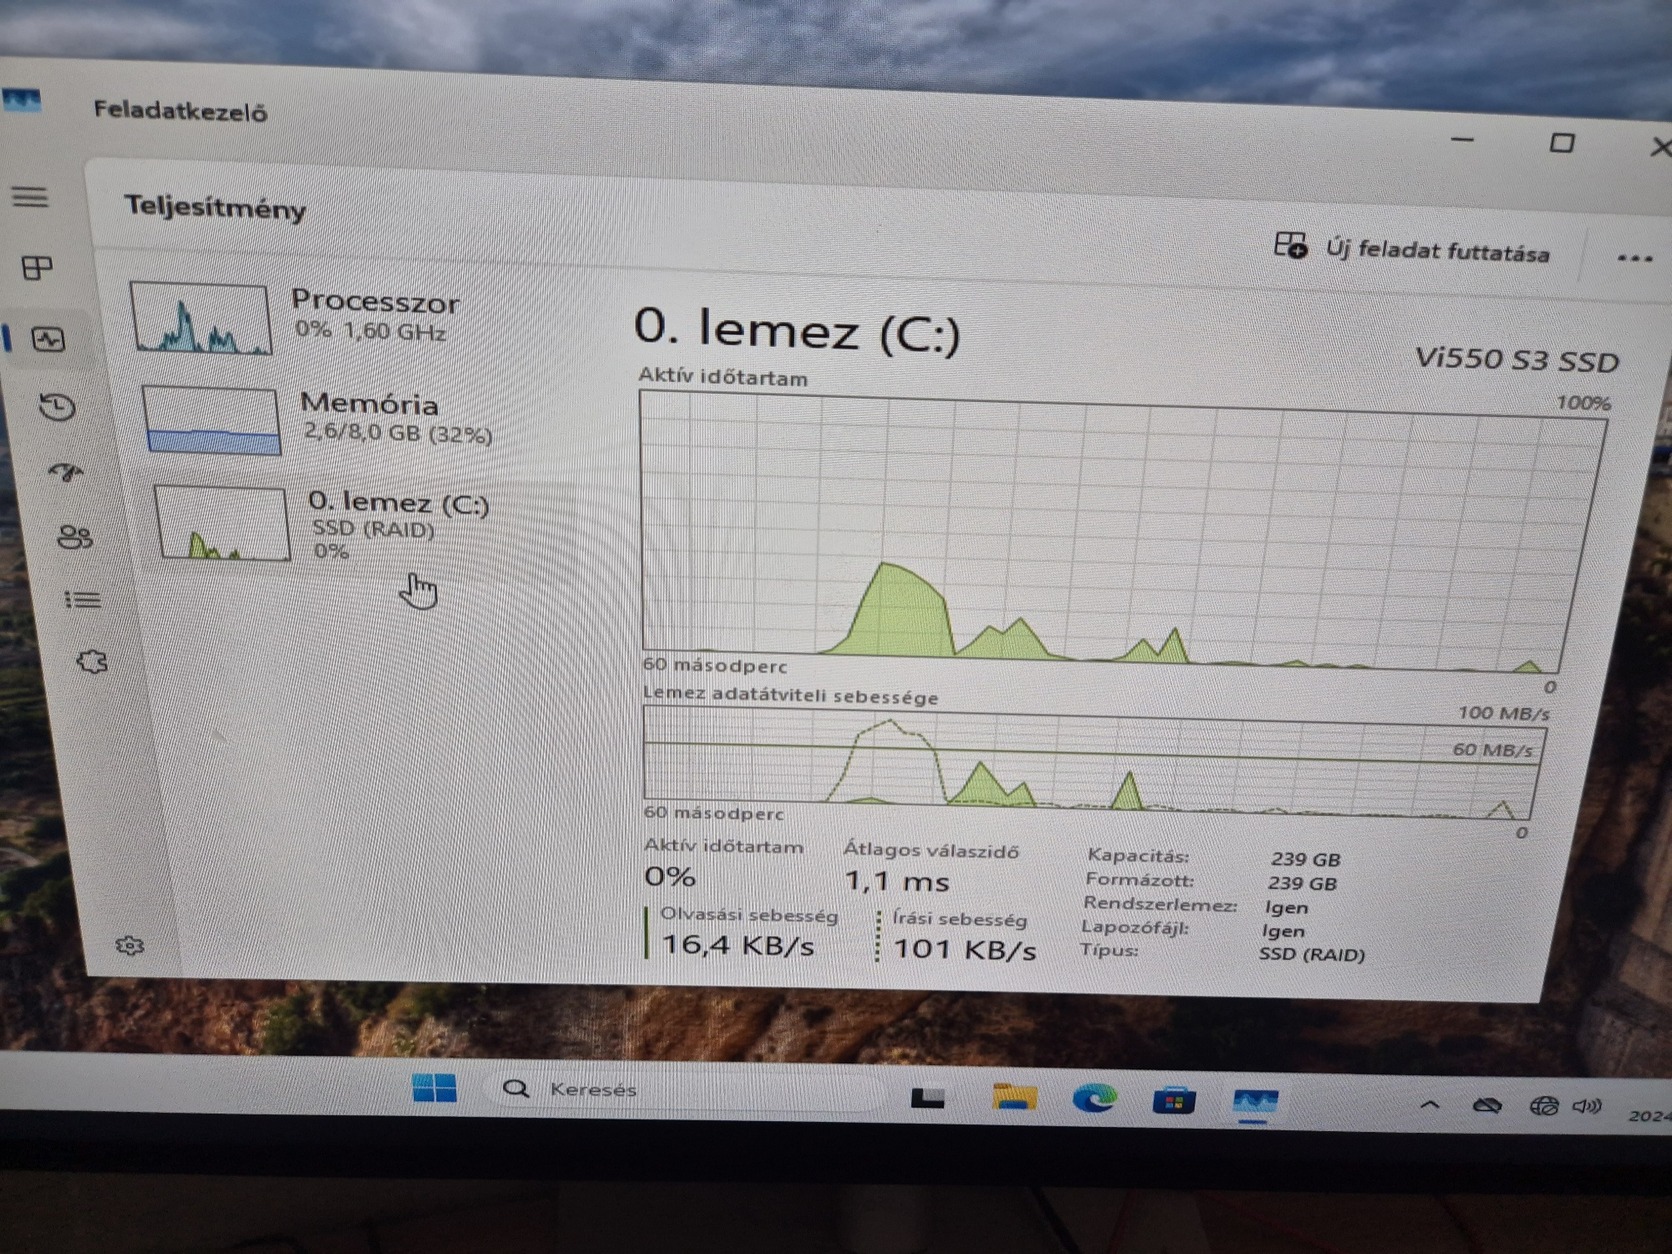Click the "0. lemez (C:)" main heading
Image resolution: width=1672 pixels, height=1254 pixels.
pos(797,329)
